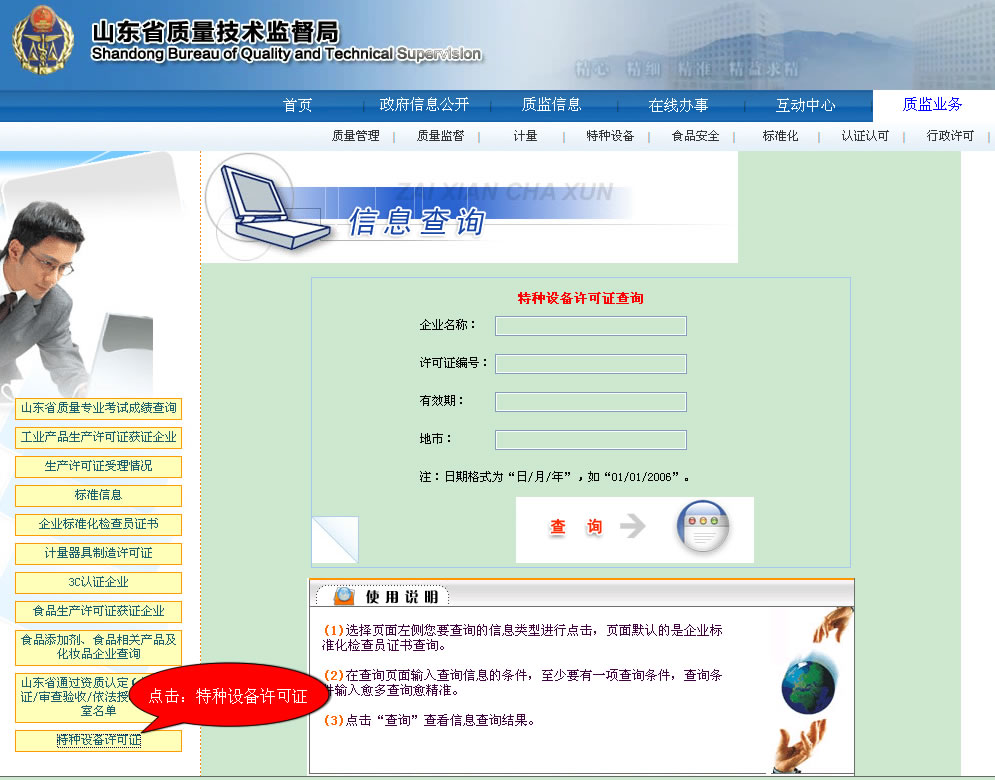Open 食品安全 in the sub-navigation bar
995x780 pixels.
pos(695,136)
